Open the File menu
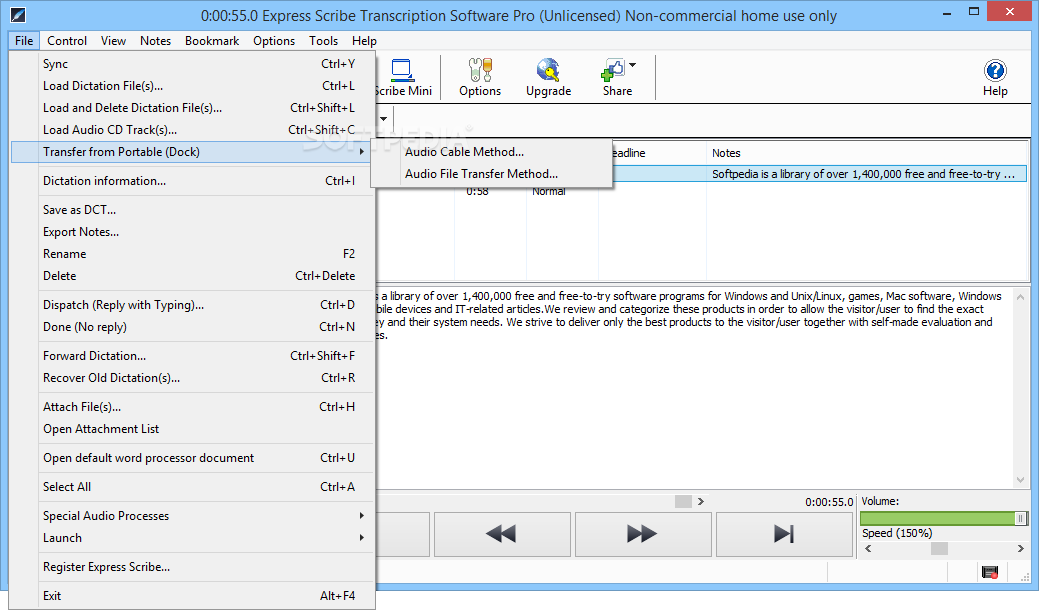This screenshot has height=610, width=1039. 24,40
